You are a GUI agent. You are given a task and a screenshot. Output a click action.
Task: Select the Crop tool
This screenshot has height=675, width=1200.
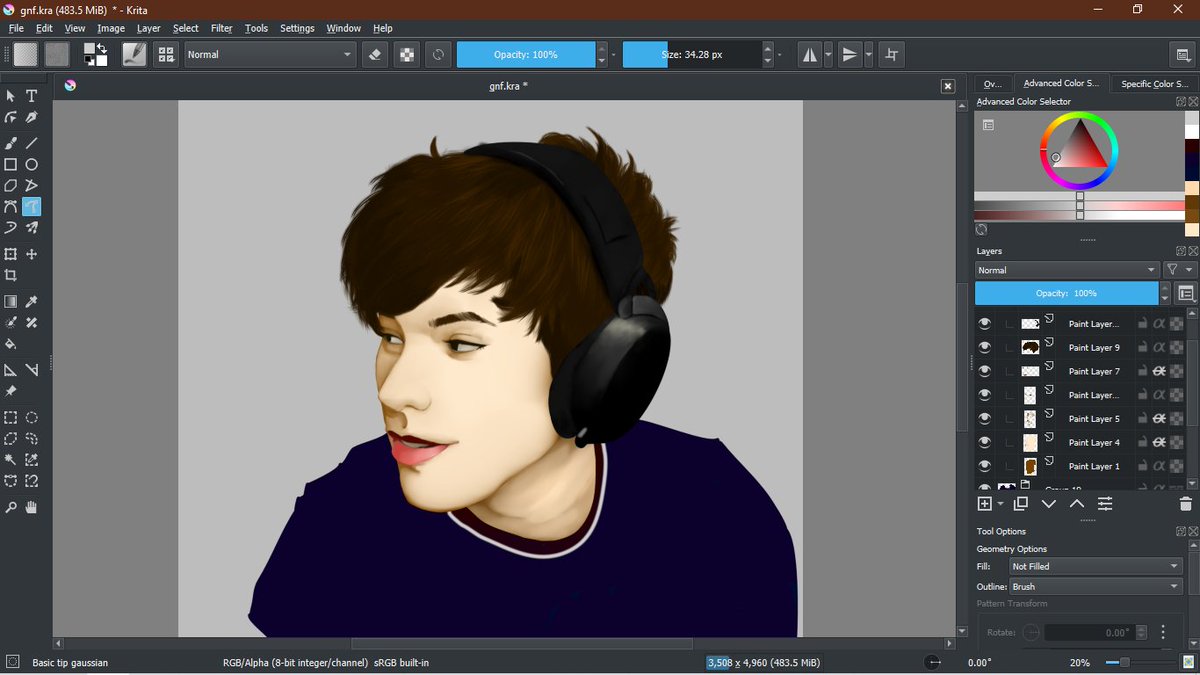click(x=11, y=276)
